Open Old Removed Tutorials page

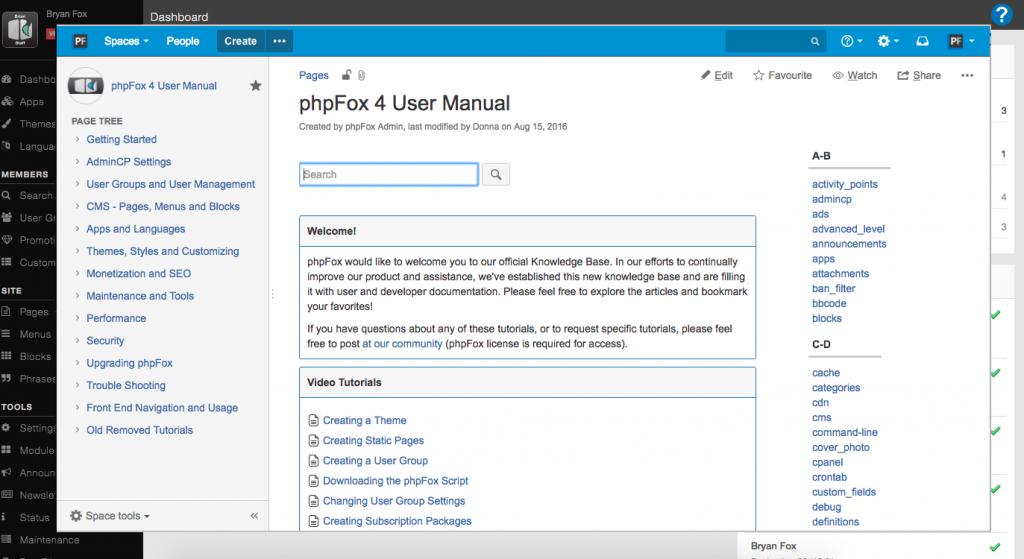pos(140,430)
